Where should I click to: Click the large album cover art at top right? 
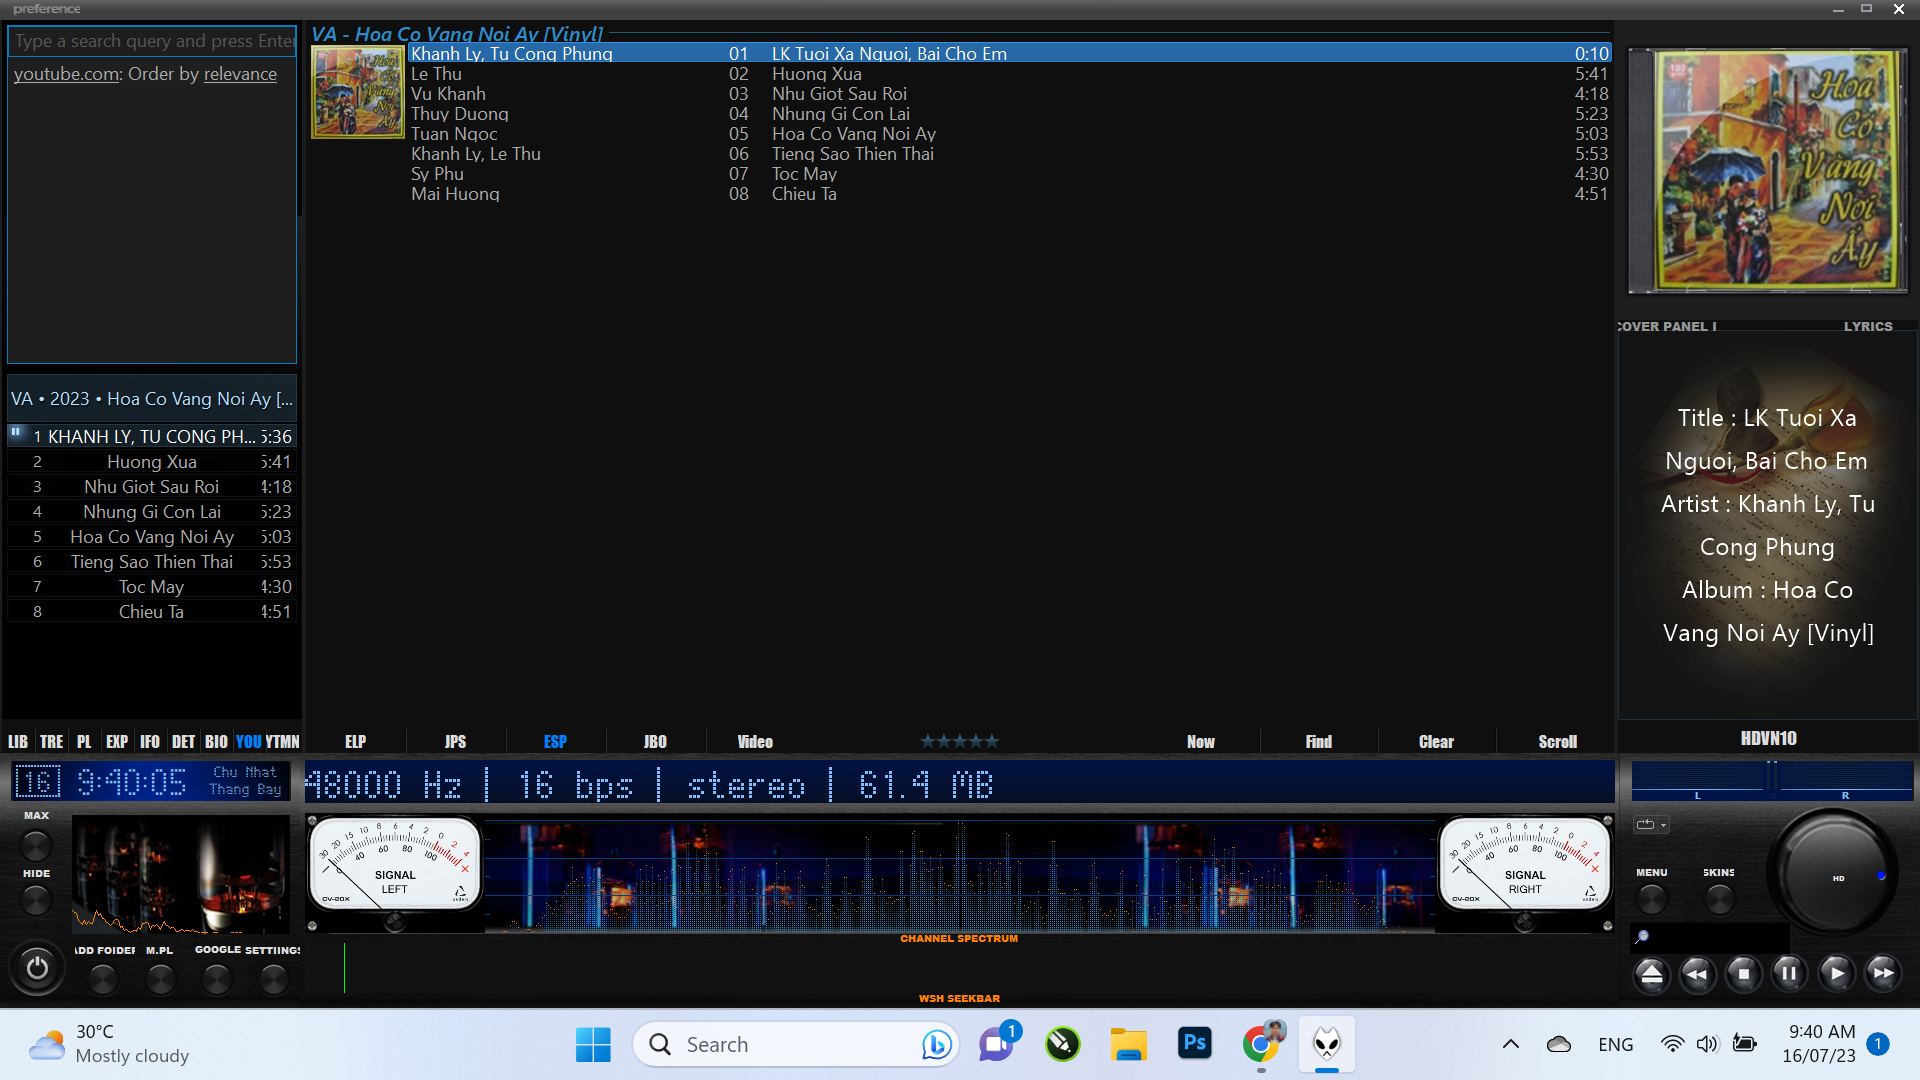click(1768, 171)
